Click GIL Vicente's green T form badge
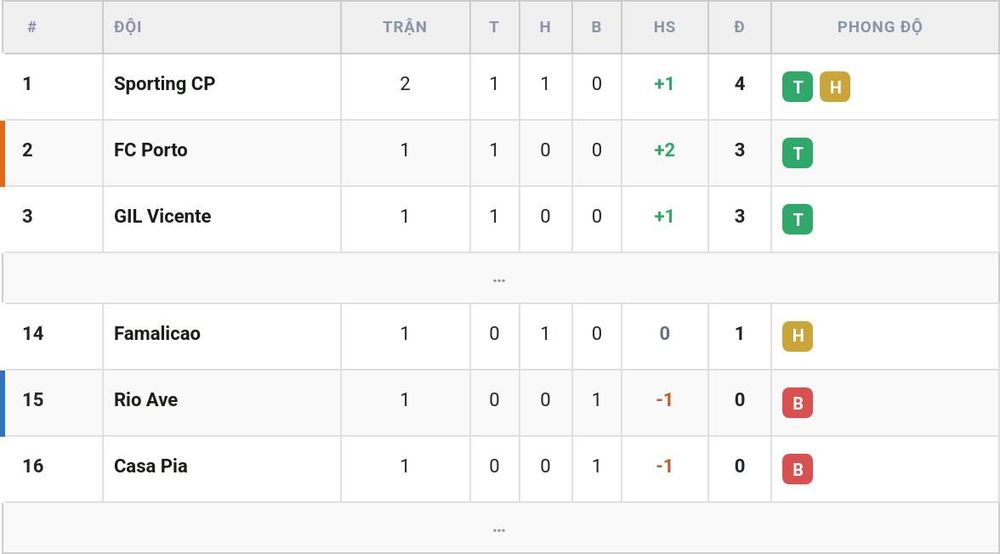The height and width of the screenshot is (554, 1000). point(797,219)
